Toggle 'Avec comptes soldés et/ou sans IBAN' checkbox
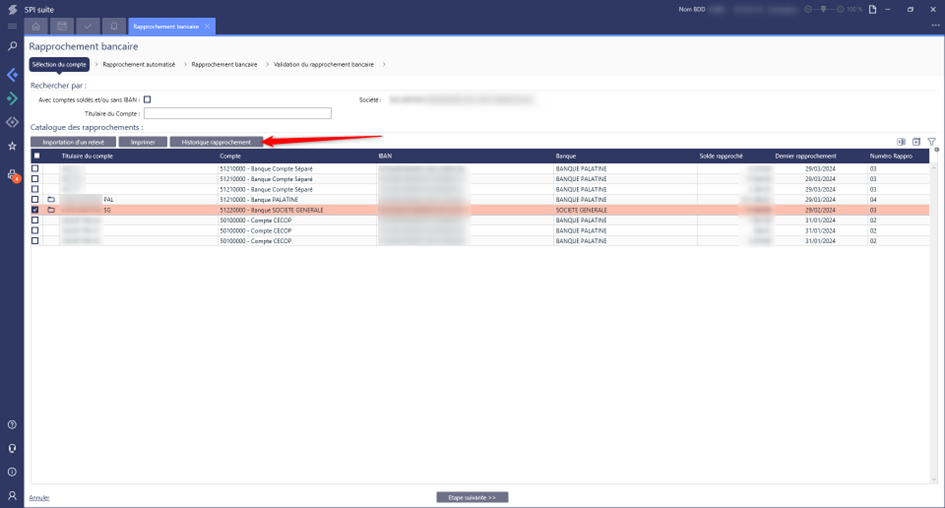Image resolution: width=945 pixels, height=508 pixels. coord(147,99)
